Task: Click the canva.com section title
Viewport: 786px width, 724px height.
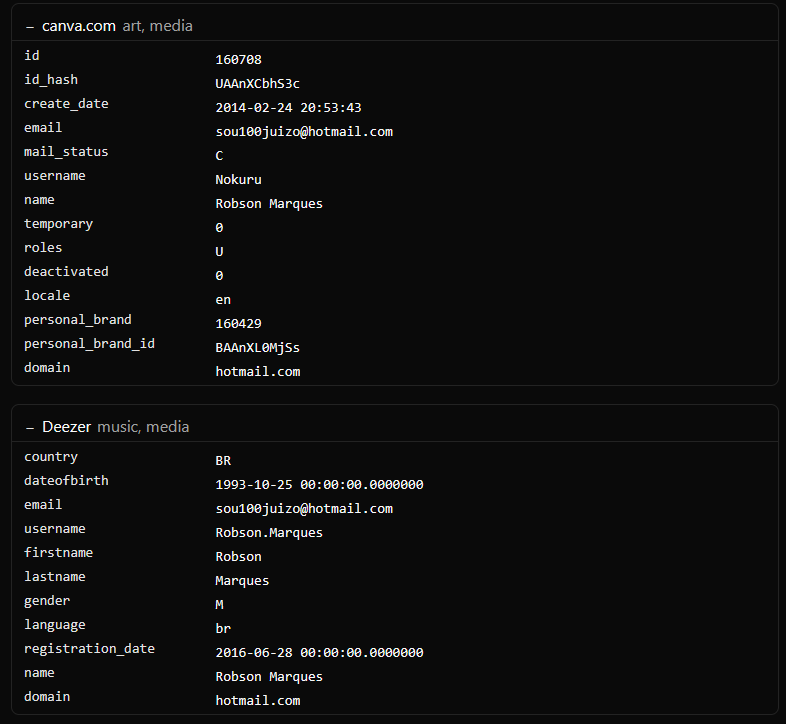Action: pos(79,26)
